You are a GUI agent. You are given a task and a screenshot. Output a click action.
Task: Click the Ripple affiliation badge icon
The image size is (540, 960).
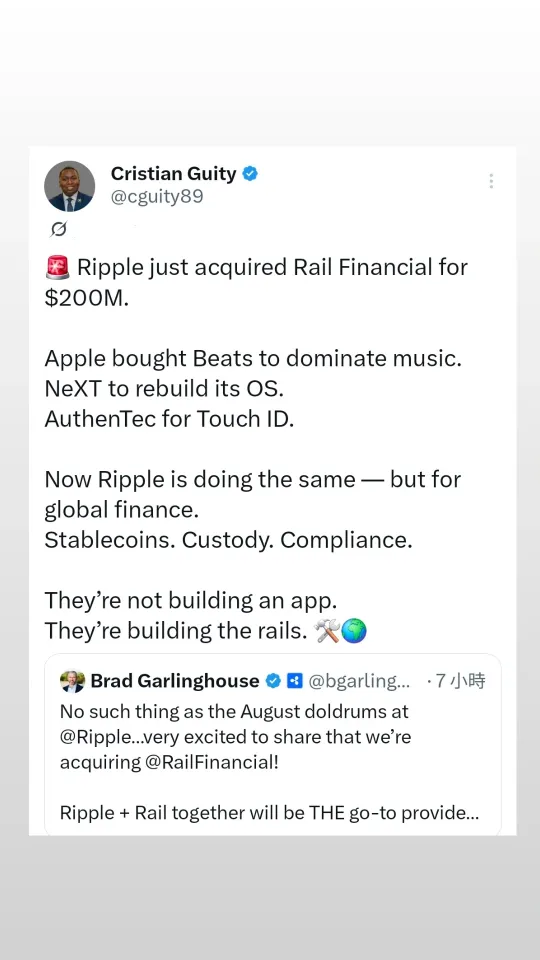pos(294,681)
